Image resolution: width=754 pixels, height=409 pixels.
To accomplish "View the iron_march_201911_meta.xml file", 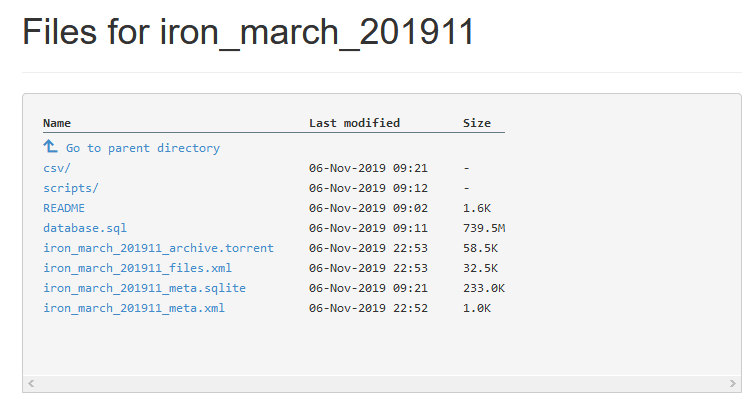I will coord(134,308).
